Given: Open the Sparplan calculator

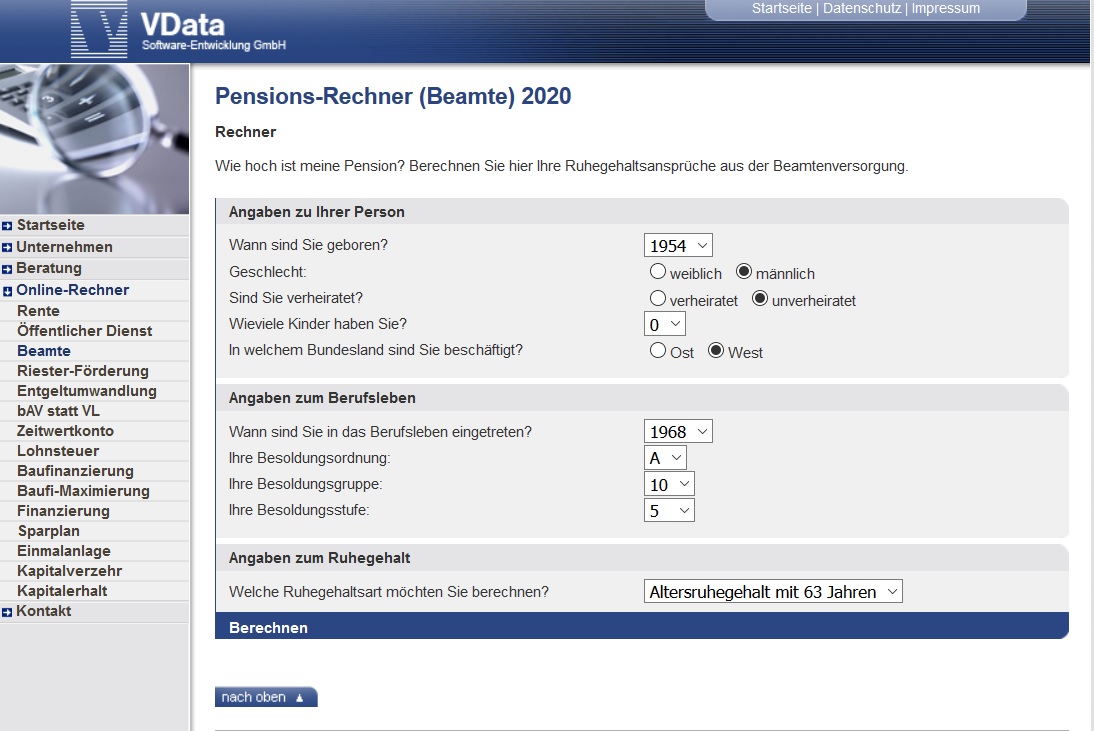Looking at the screenshot, I should tap(49, 532).
